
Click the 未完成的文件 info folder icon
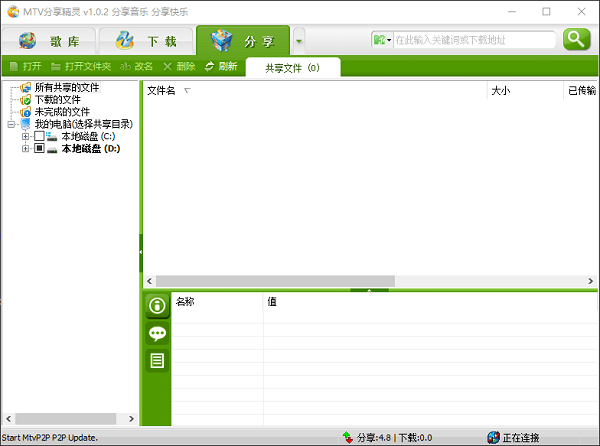tap(26, 112)
